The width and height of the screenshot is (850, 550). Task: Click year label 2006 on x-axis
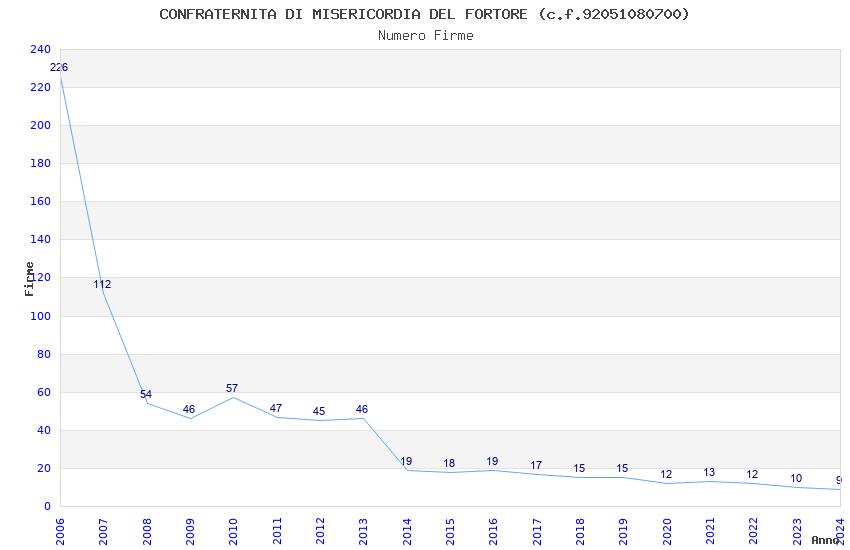[60, 531]
